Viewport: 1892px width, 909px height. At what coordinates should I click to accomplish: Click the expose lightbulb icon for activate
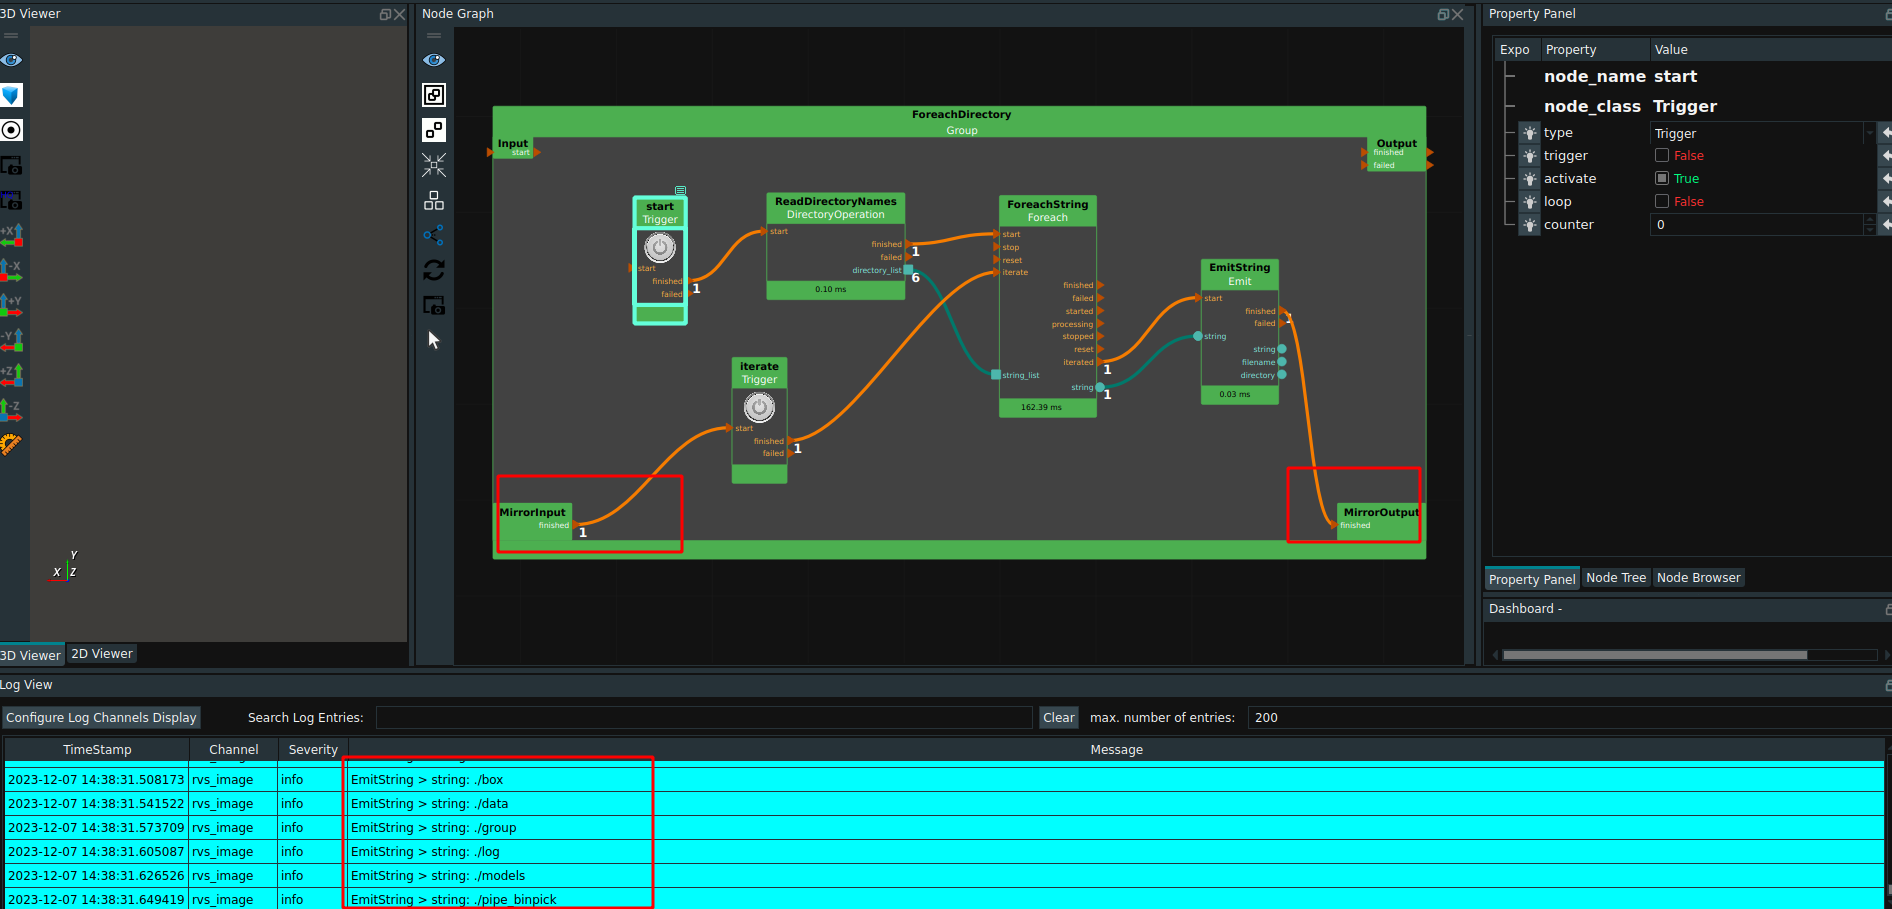(x=1530, y=179)
